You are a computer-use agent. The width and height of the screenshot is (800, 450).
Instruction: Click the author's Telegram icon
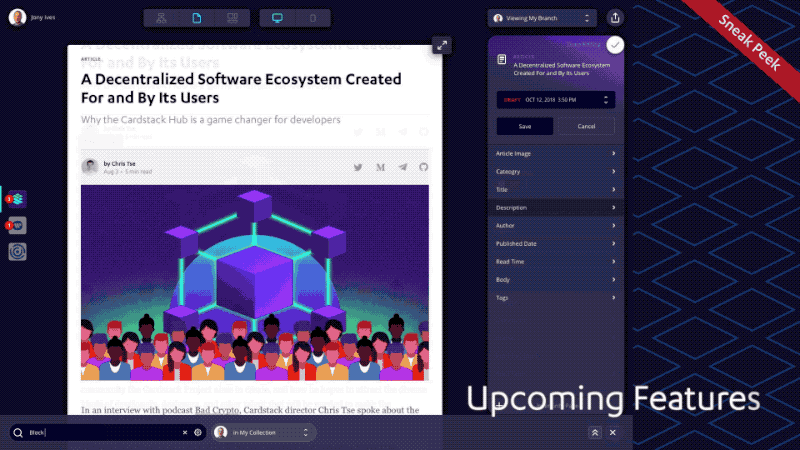coord(403,167)
